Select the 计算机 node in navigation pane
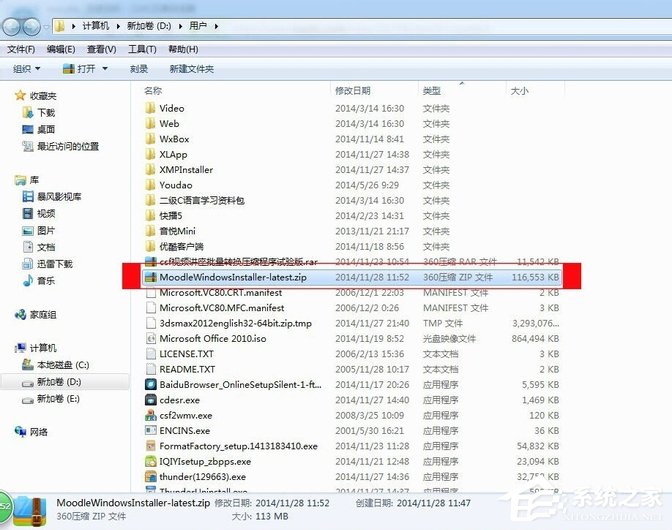 43,348
